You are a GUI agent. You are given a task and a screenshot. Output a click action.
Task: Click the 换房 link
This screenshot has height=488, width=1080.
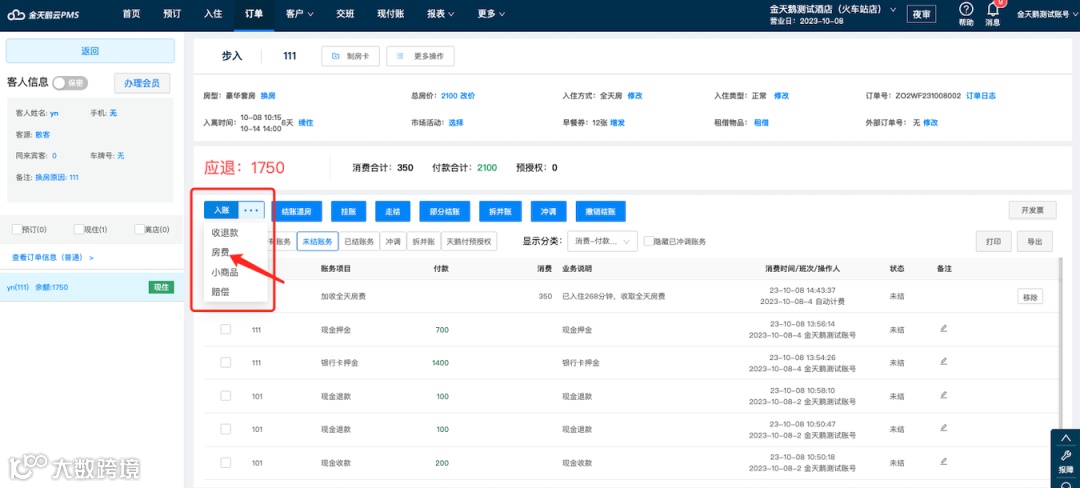coord(268,96)
